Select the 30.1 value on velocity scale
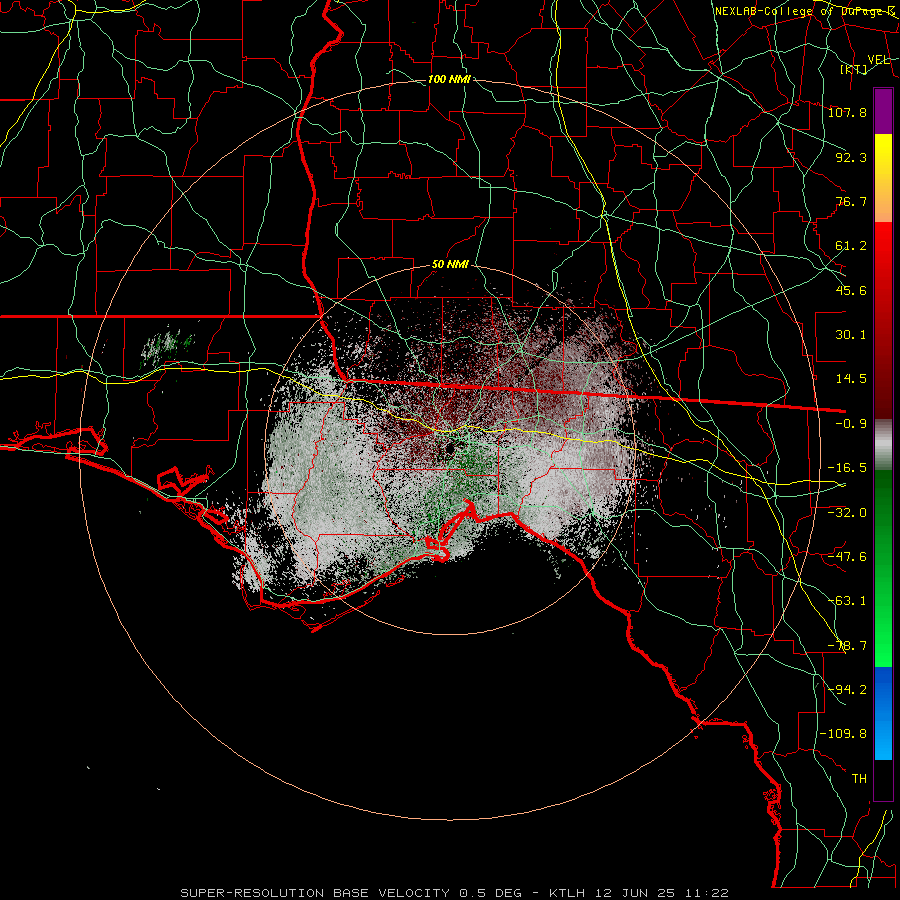This screenshot has height=900, width=900. pyautogui.click(x=851, y=334)
